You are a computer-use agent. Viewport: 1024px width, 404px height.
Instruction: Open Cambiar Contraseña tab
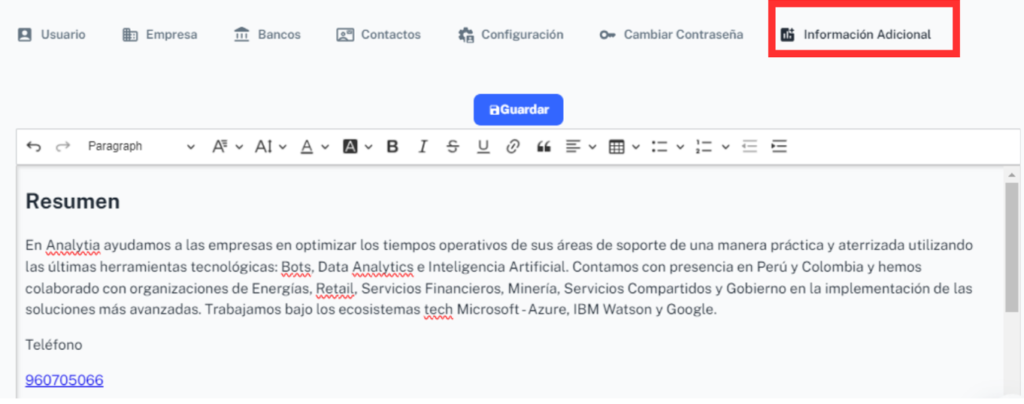coord(671,35)
